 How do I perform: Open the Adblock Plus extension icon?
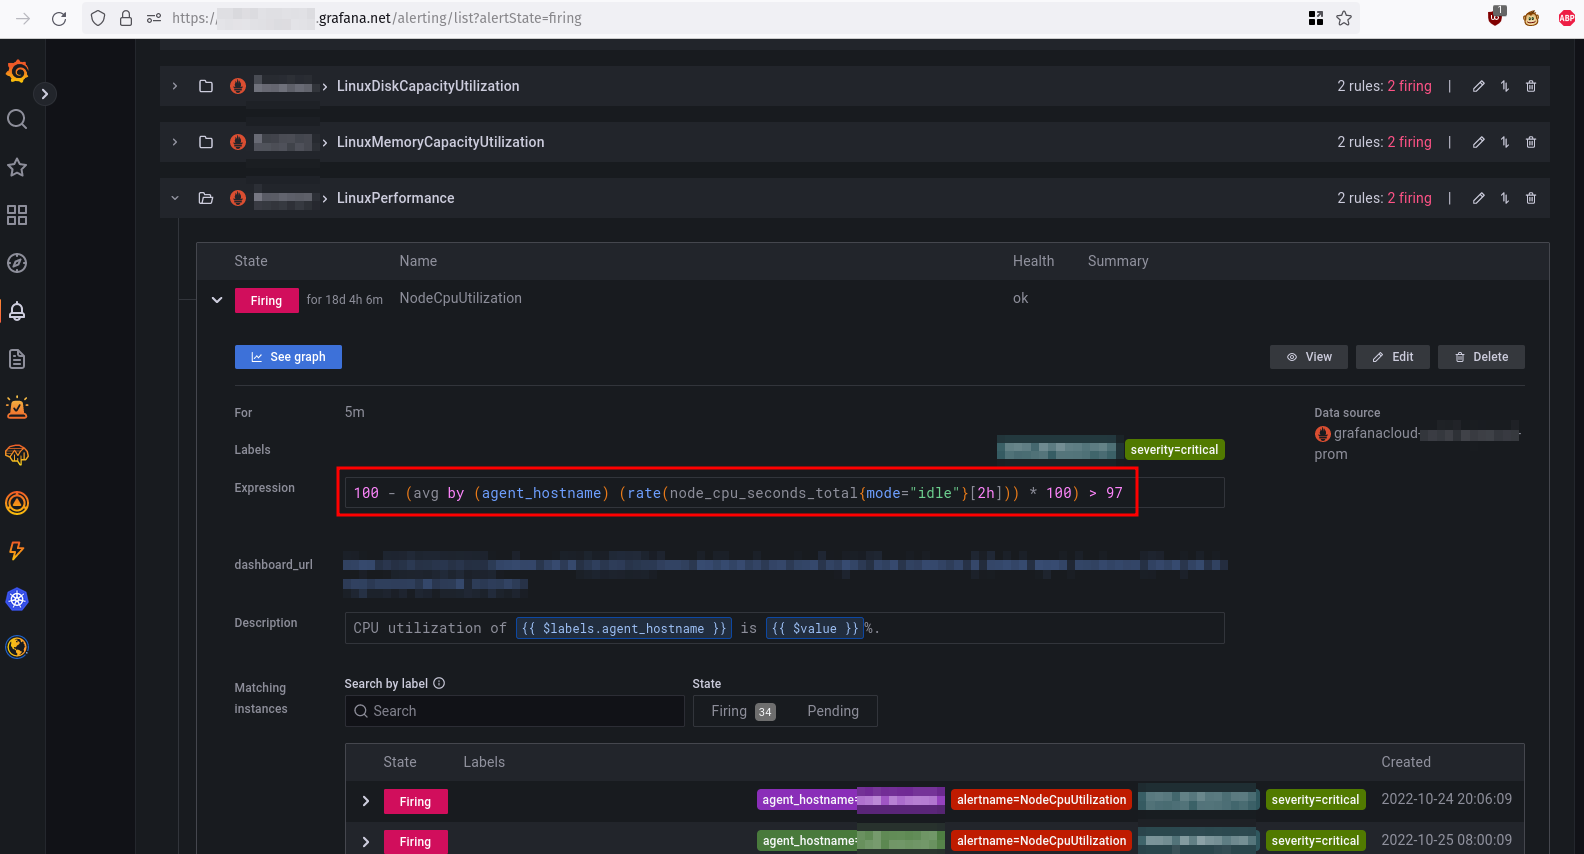[1567, 18]
